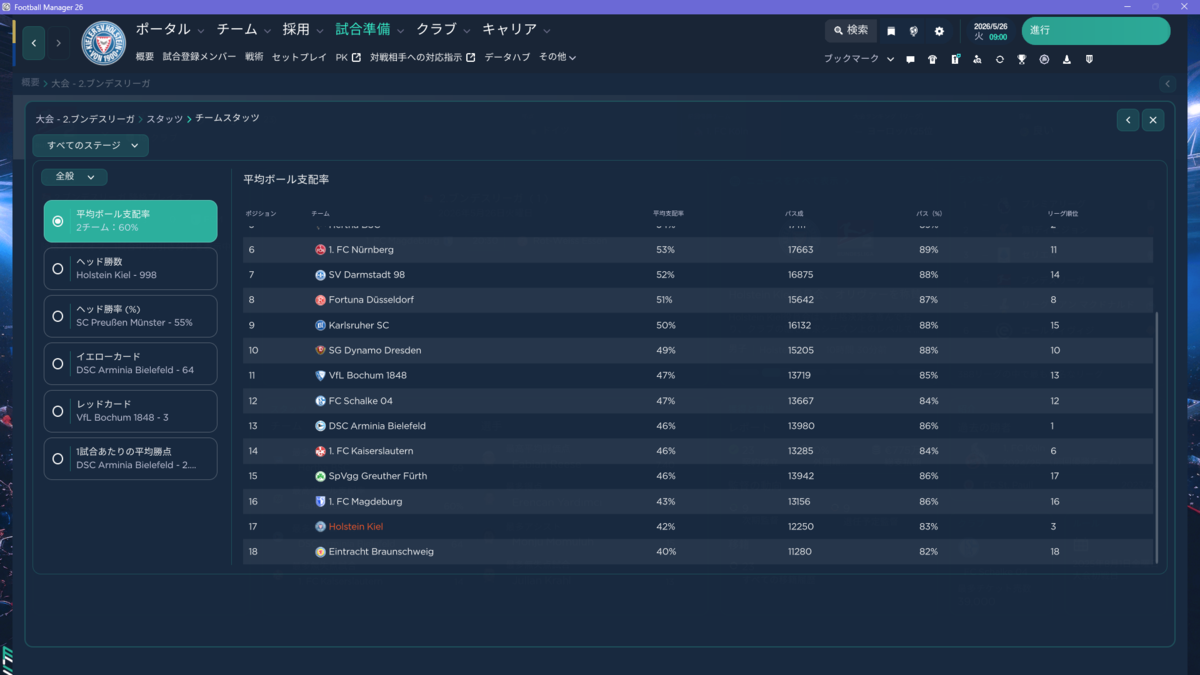Screen dimensions: 1200x675
Task: Open 対戦相手への対応指示 link
Action: 422,57
